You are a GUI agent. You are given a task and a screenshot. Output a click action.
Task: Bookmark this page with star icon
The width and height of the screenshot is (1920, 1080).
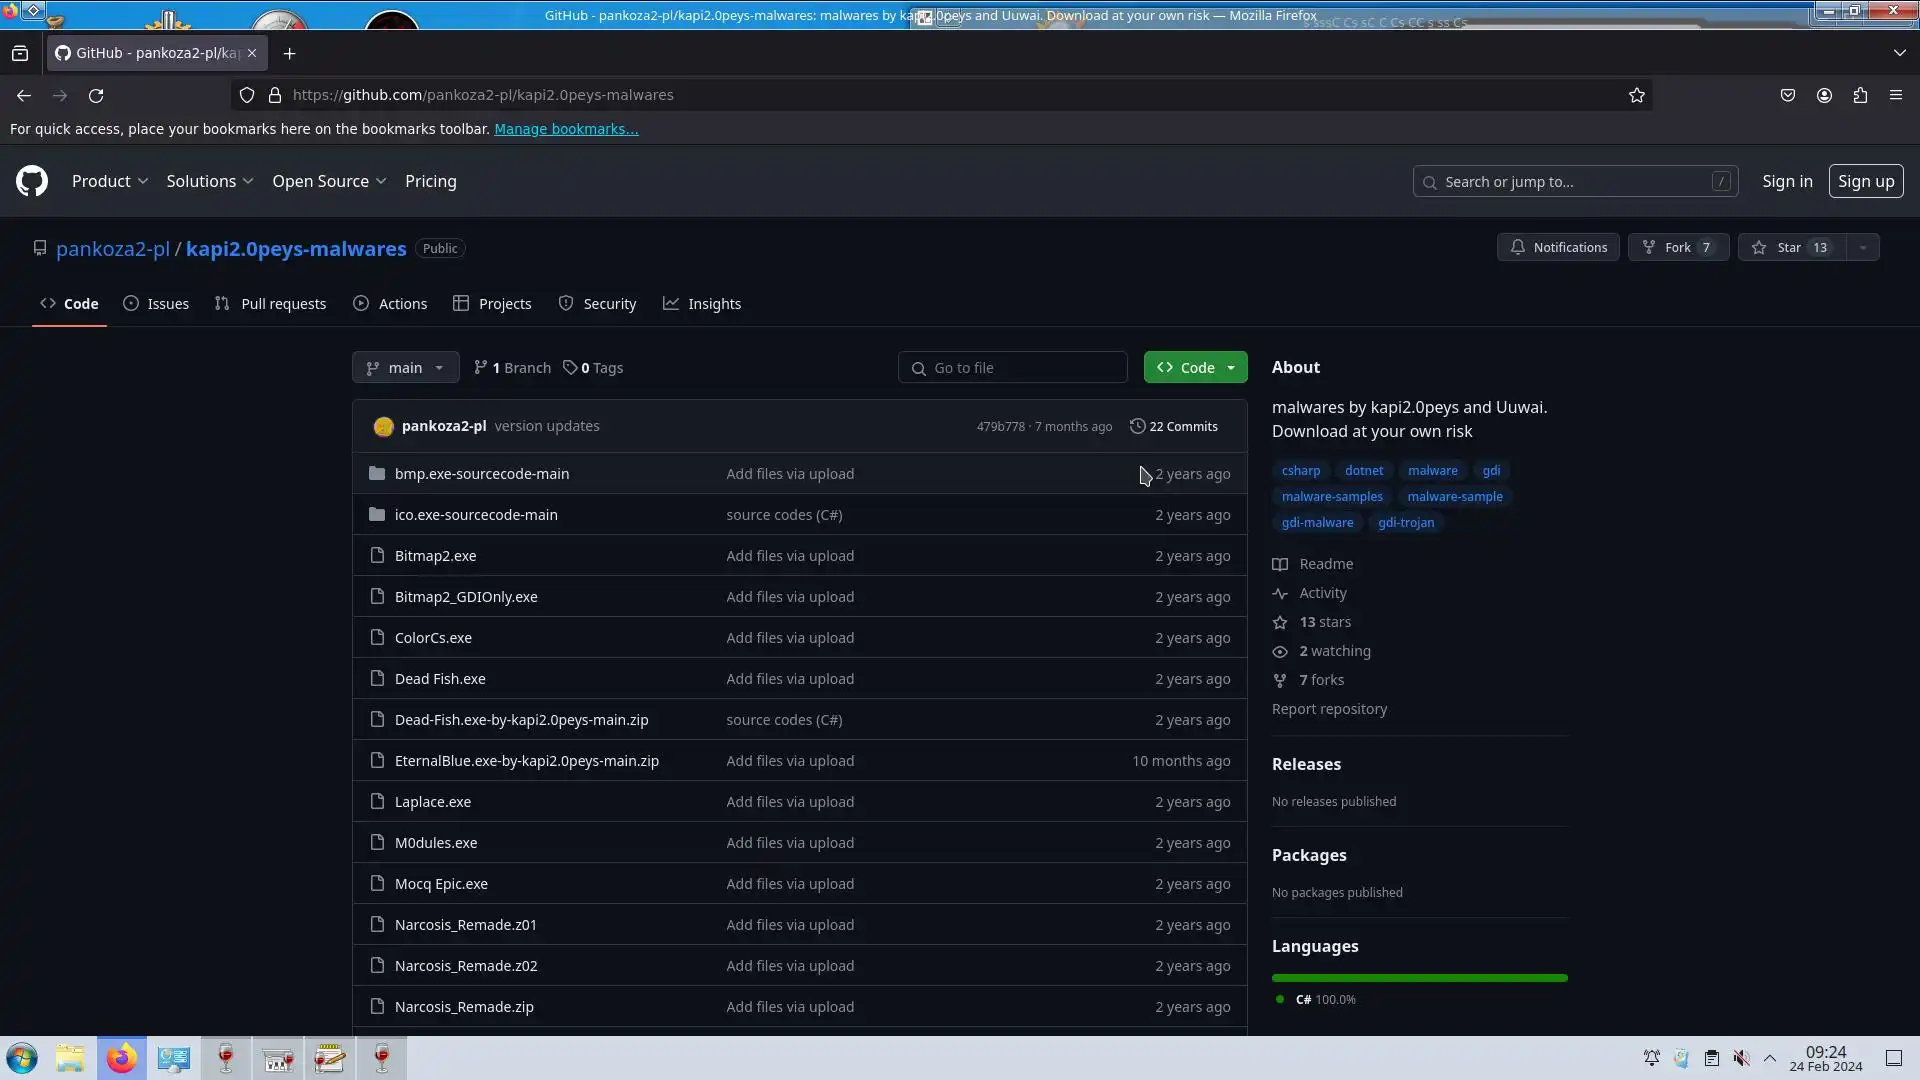pyautogui.click(x=1636, y=95)
